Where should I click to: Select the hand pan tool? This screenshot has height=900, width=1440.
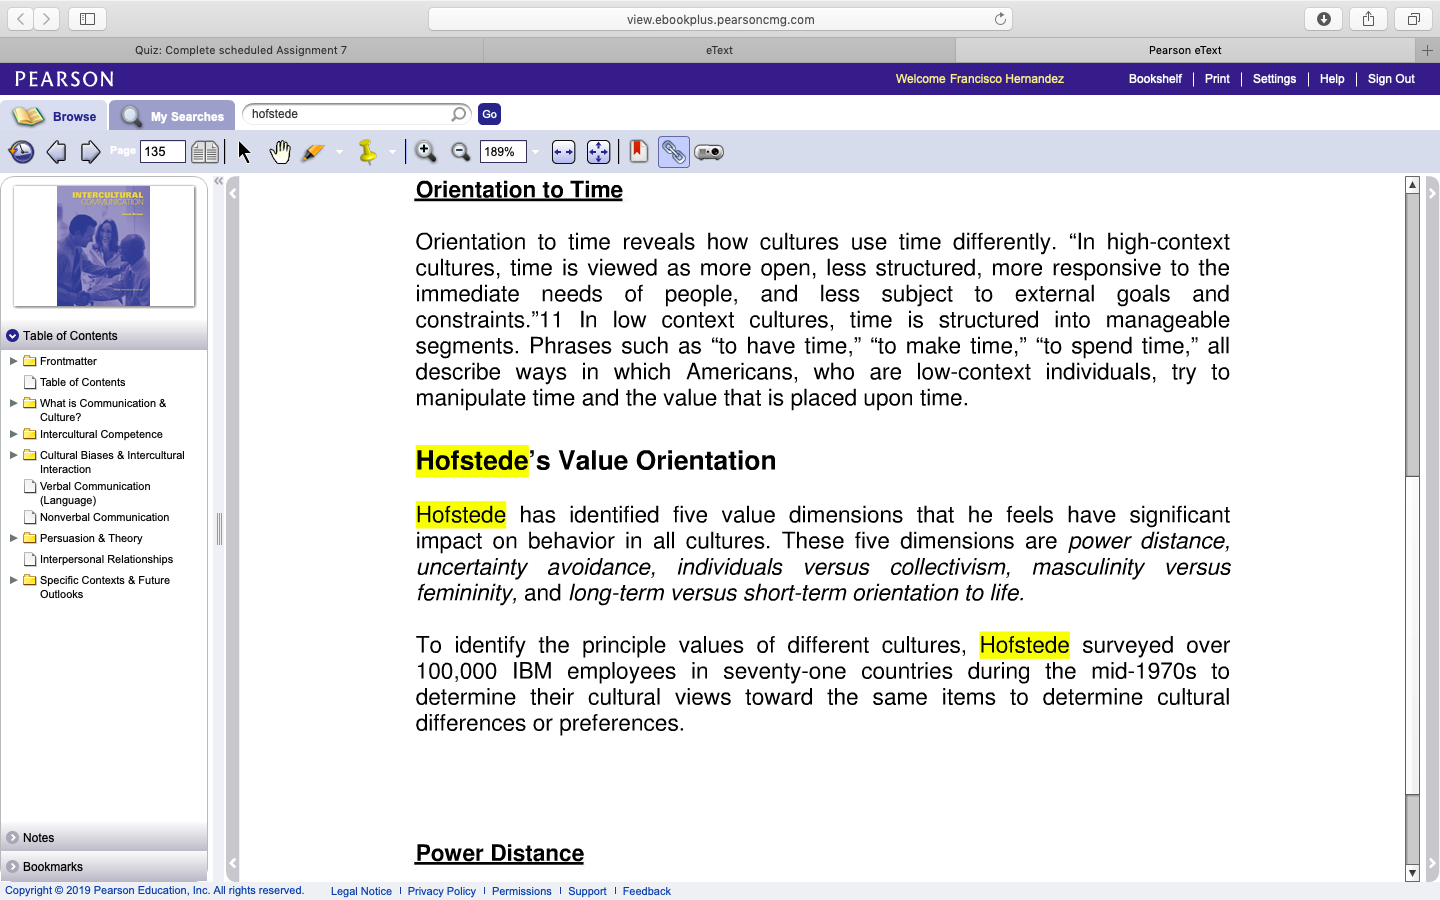[x=280, y=152]
